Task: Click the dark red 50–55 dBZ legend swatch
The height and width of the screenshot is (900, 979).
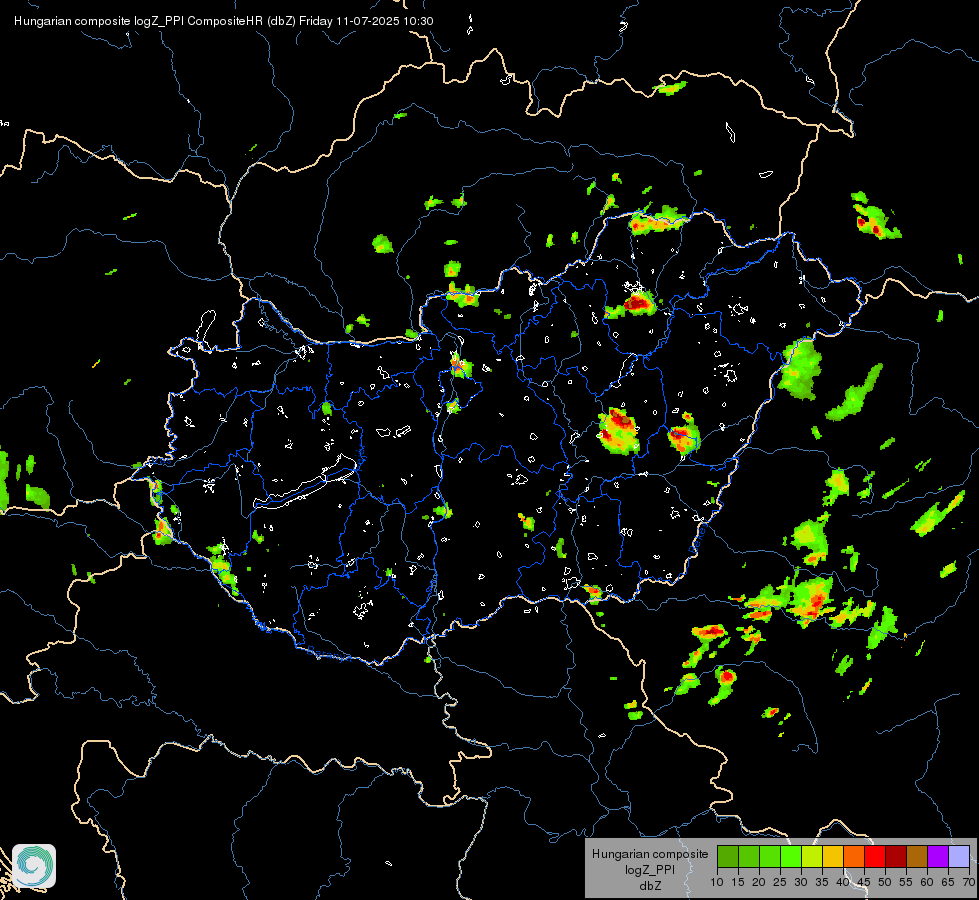Action: pyautogui.click(x=897, y=856)
